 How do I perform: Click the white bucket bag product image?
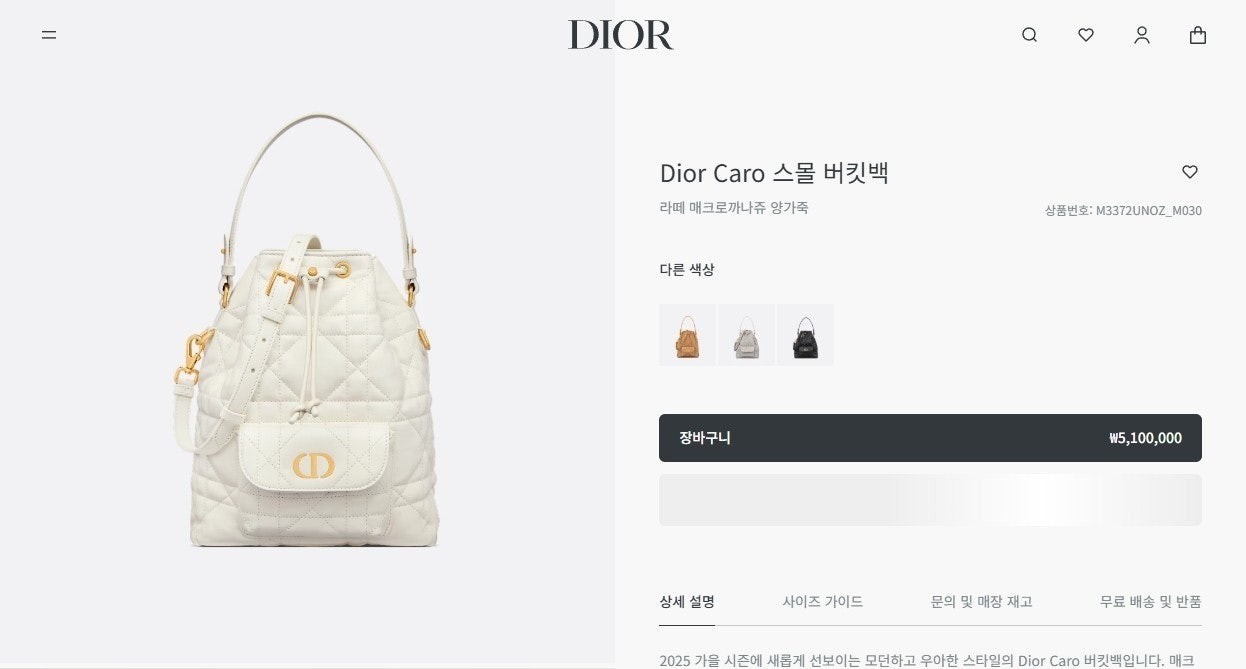tap(306, 330)
